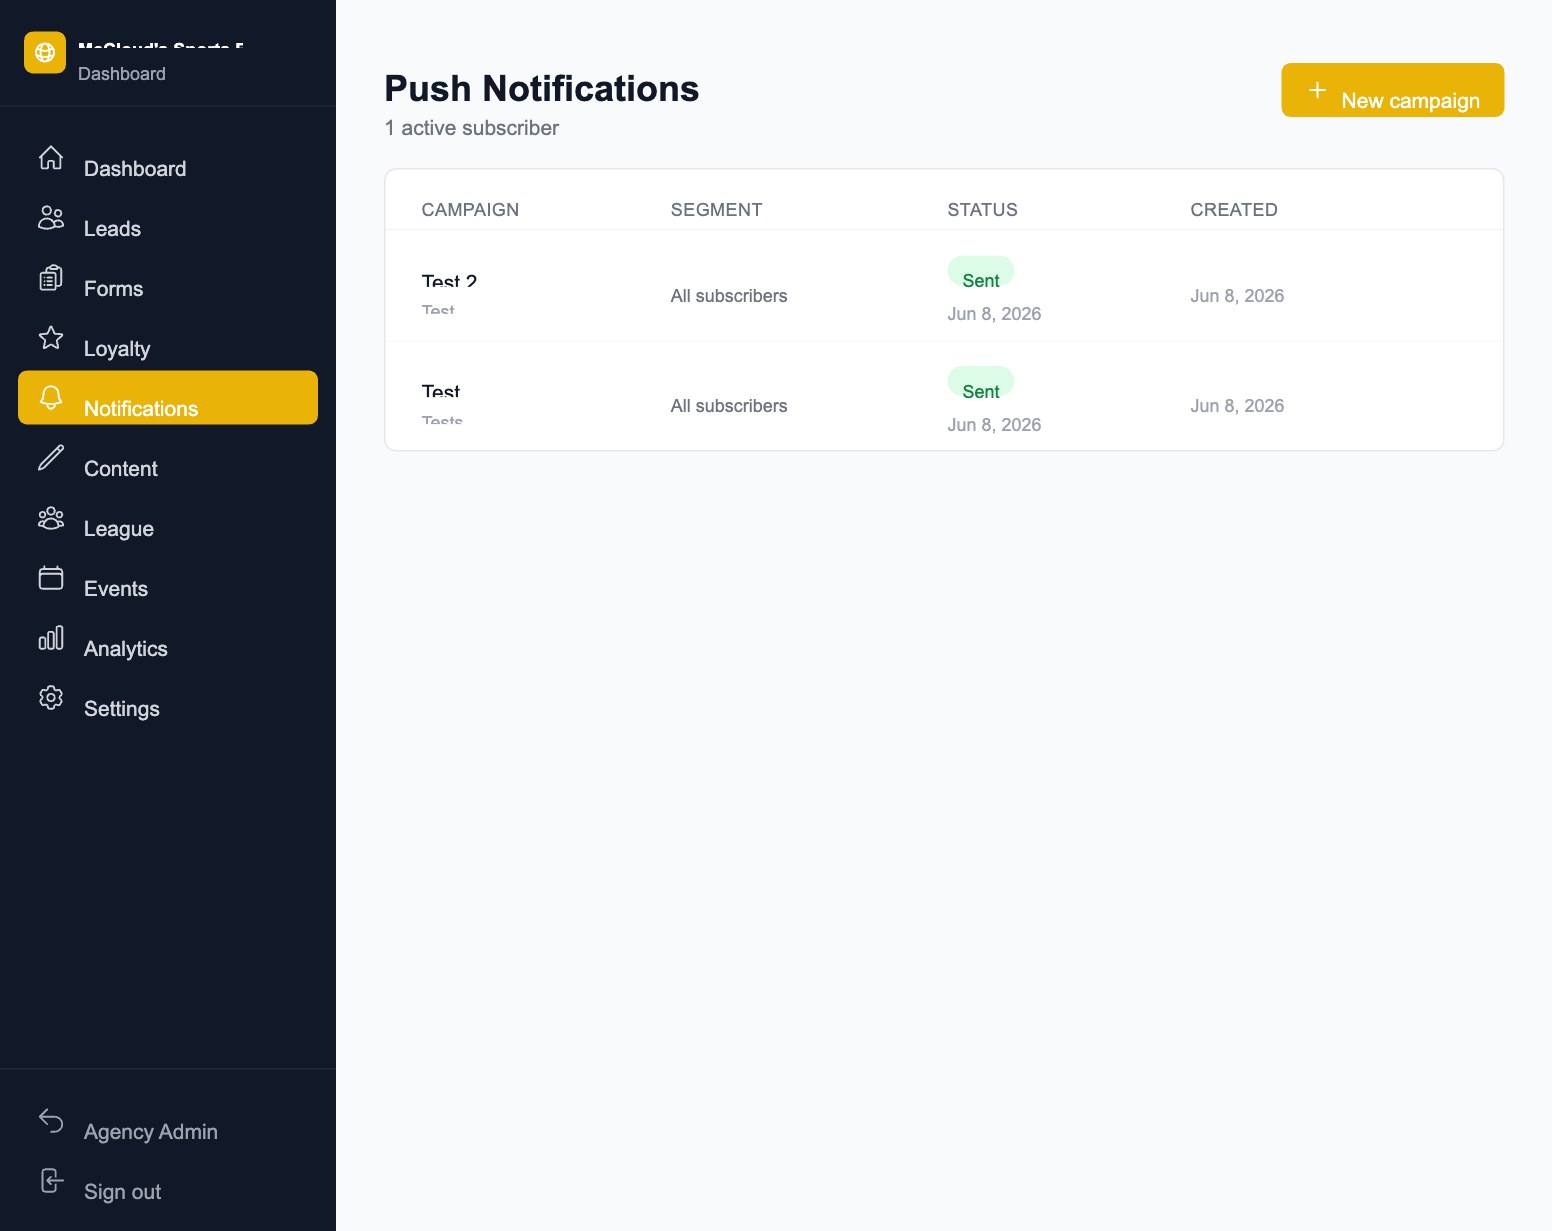Open the Content section

coord(168,458)
